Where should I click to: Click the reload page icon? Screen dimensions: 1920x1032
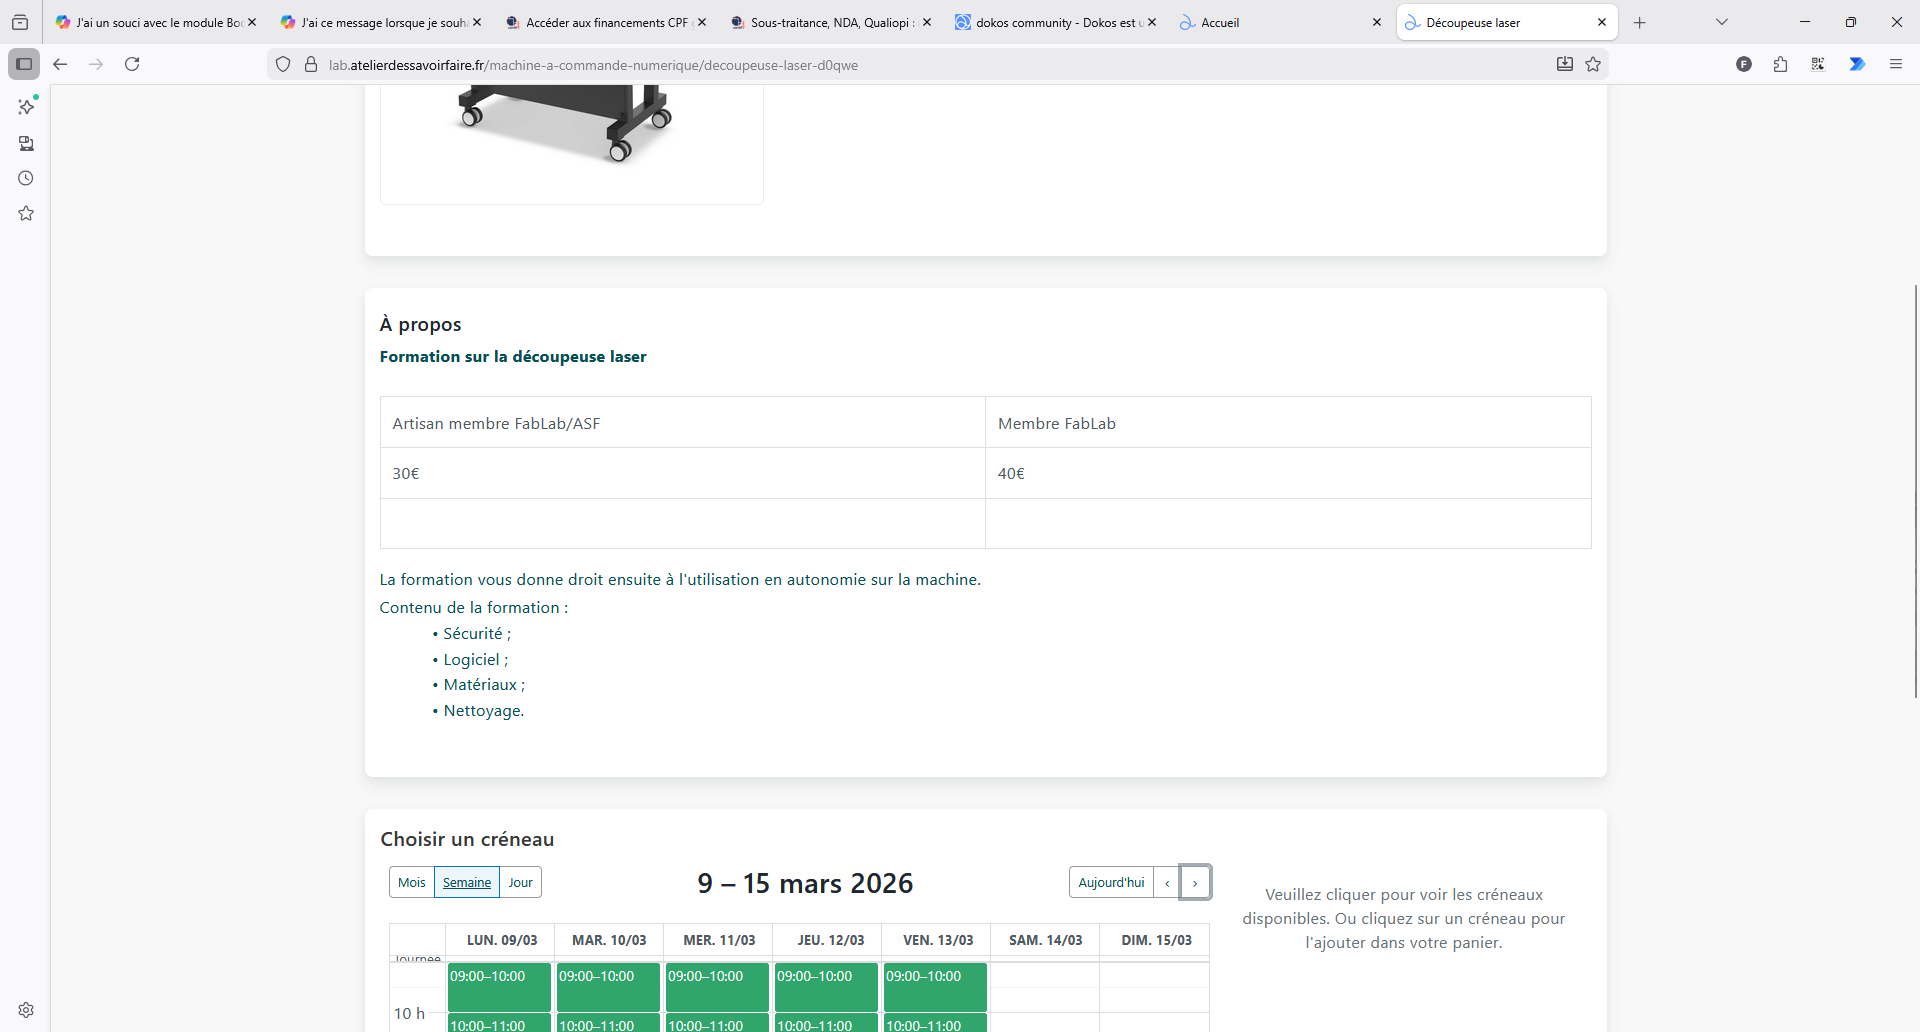coord(132,64)
